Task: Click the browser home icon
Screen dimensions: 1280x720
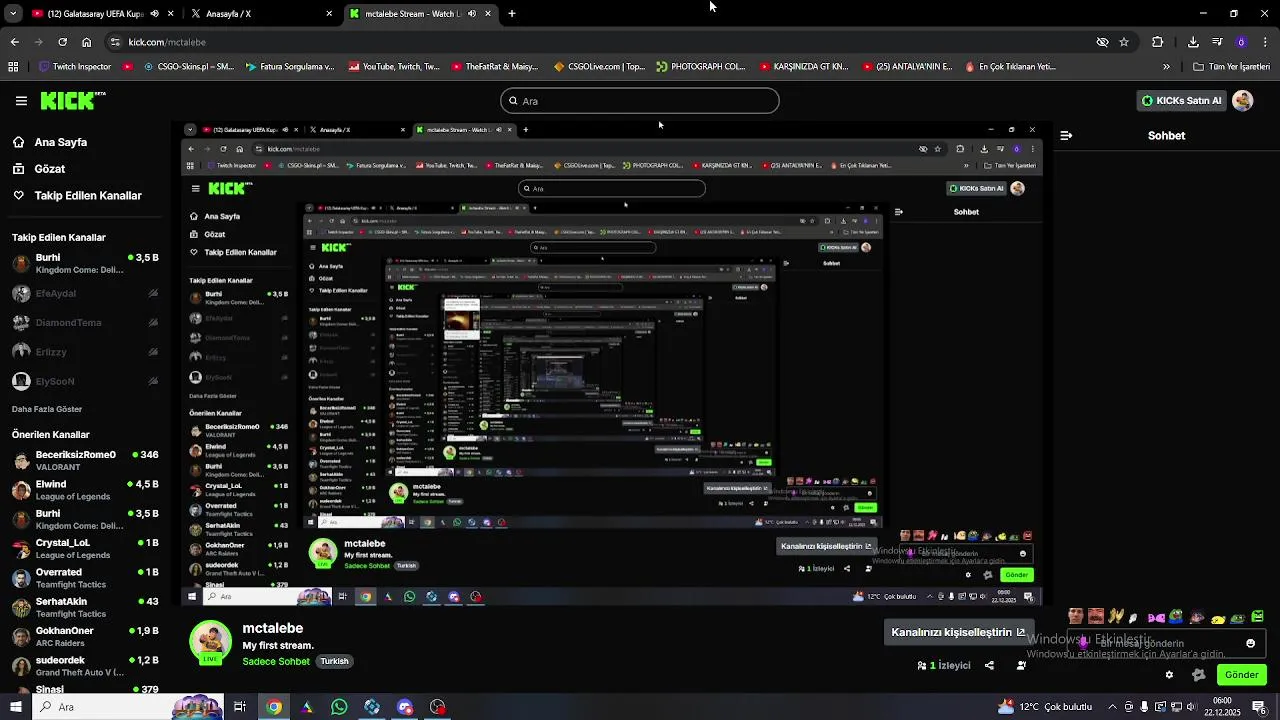Action: 87,42
